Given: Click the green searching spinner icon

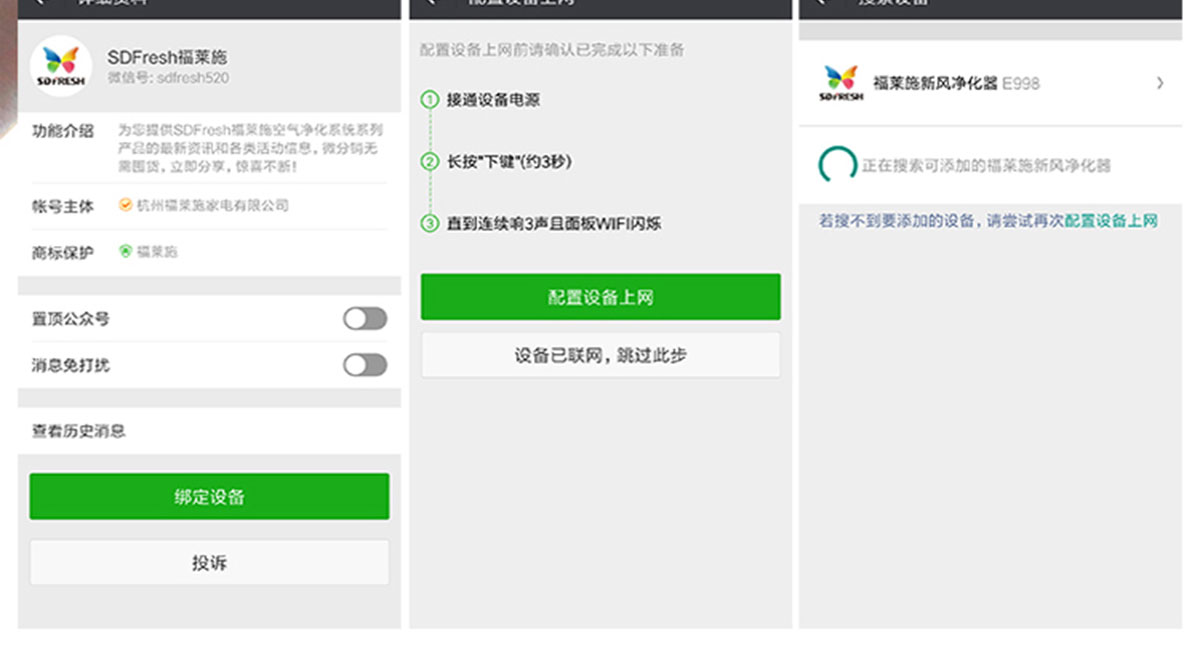Looking at the screenshot, I should (x=837, y=166).
